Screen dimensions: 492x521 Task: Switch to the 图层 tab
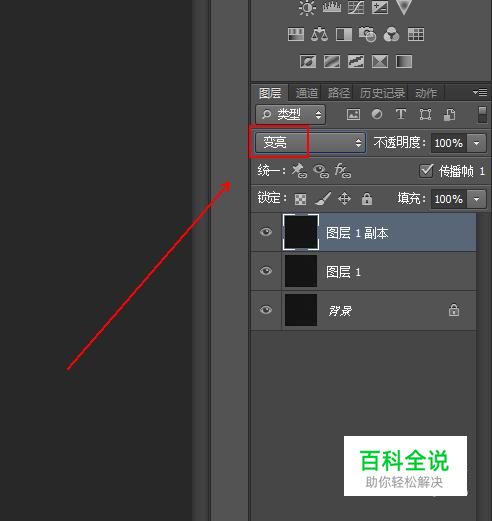270,93
